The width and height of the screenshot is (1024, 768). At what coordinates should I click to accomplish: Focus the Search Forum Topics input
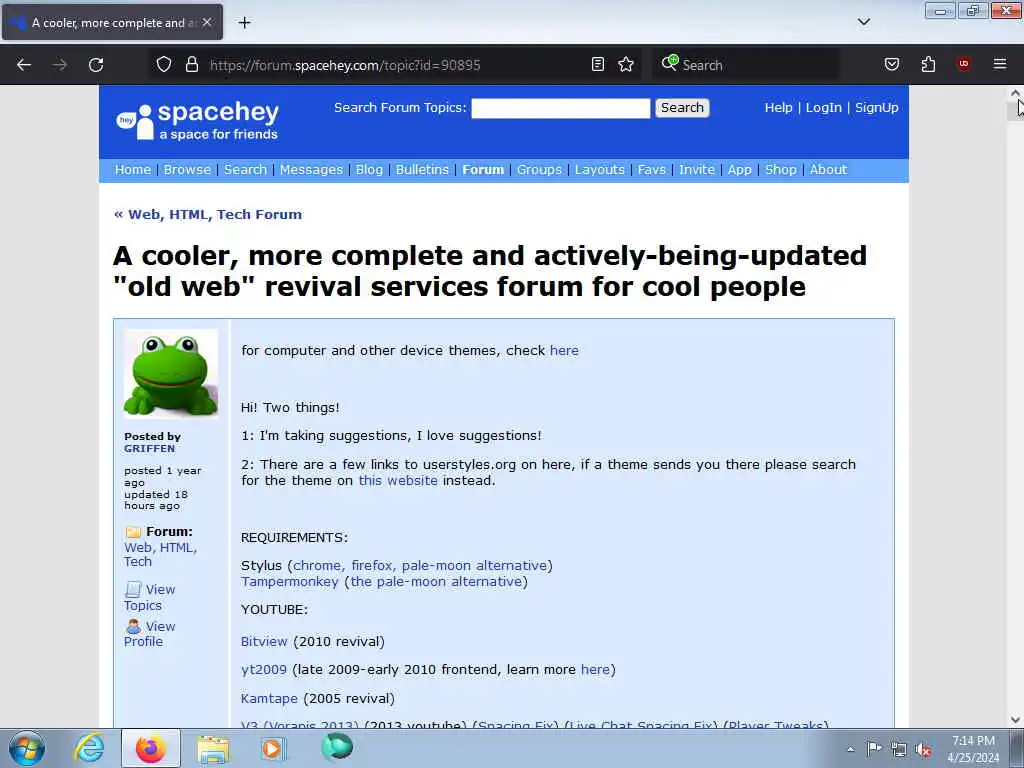coord(560,108)
